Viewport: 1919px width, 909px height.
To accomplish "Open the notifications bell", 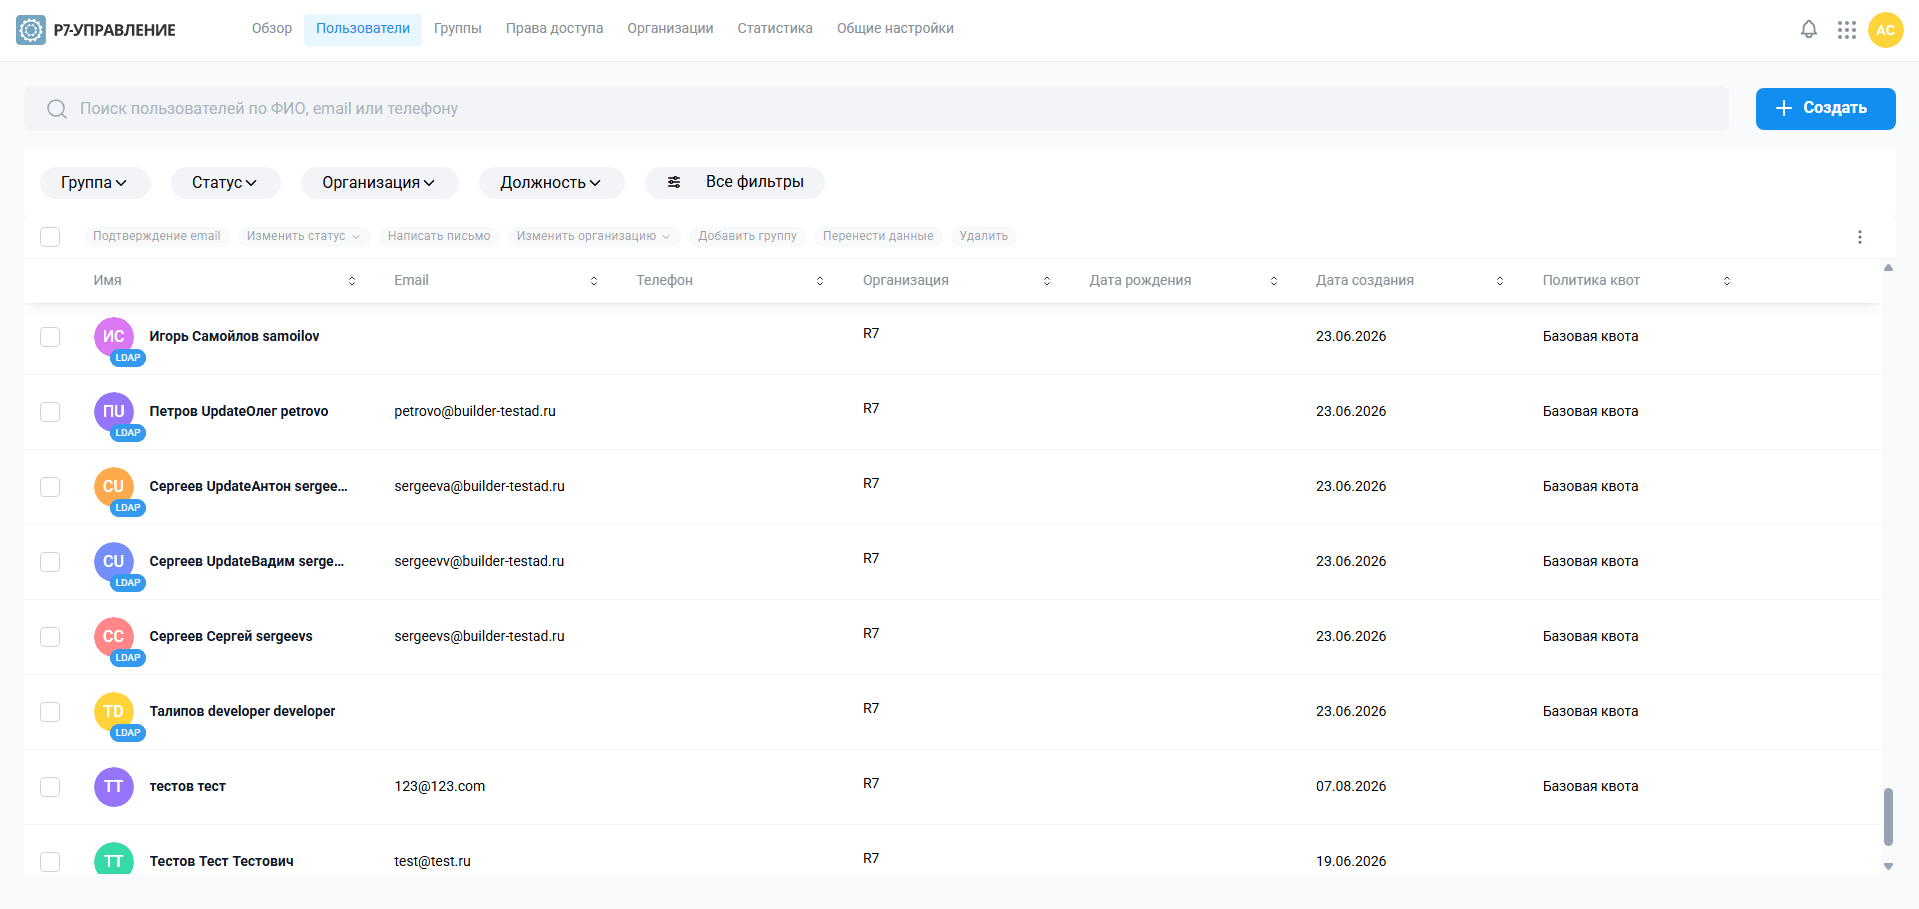I will 1808,30.
